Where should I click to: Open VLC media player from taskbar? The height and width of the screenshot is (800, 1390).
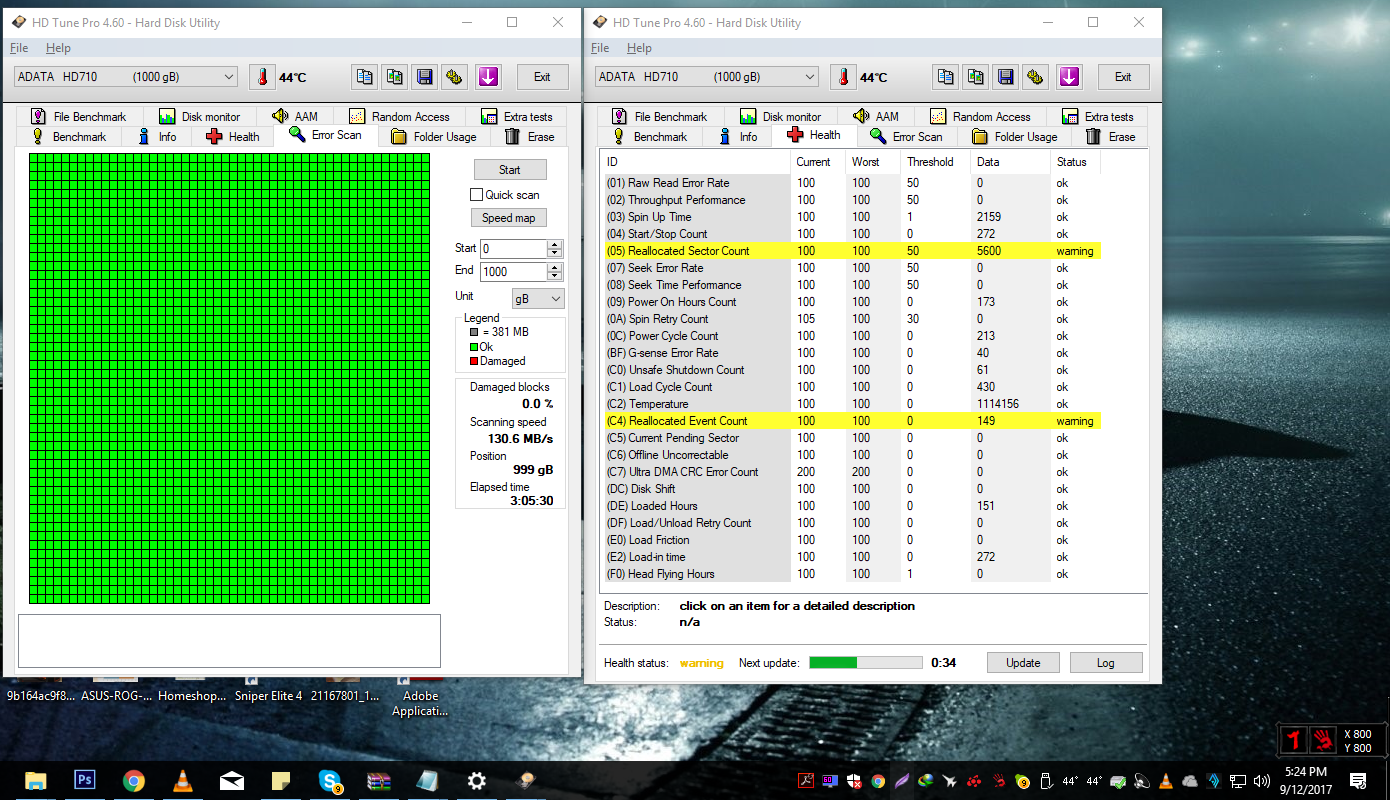[183, 780]
